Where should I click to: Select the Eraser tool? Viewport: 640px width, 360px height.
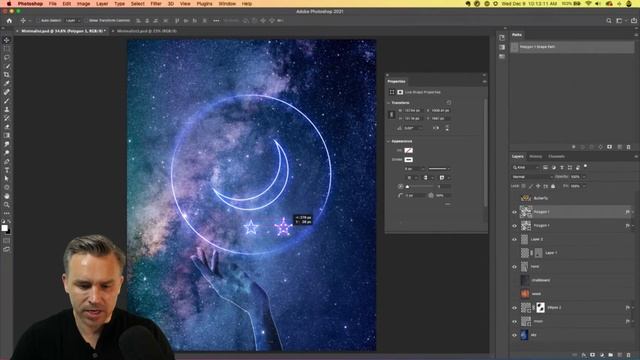7,127
